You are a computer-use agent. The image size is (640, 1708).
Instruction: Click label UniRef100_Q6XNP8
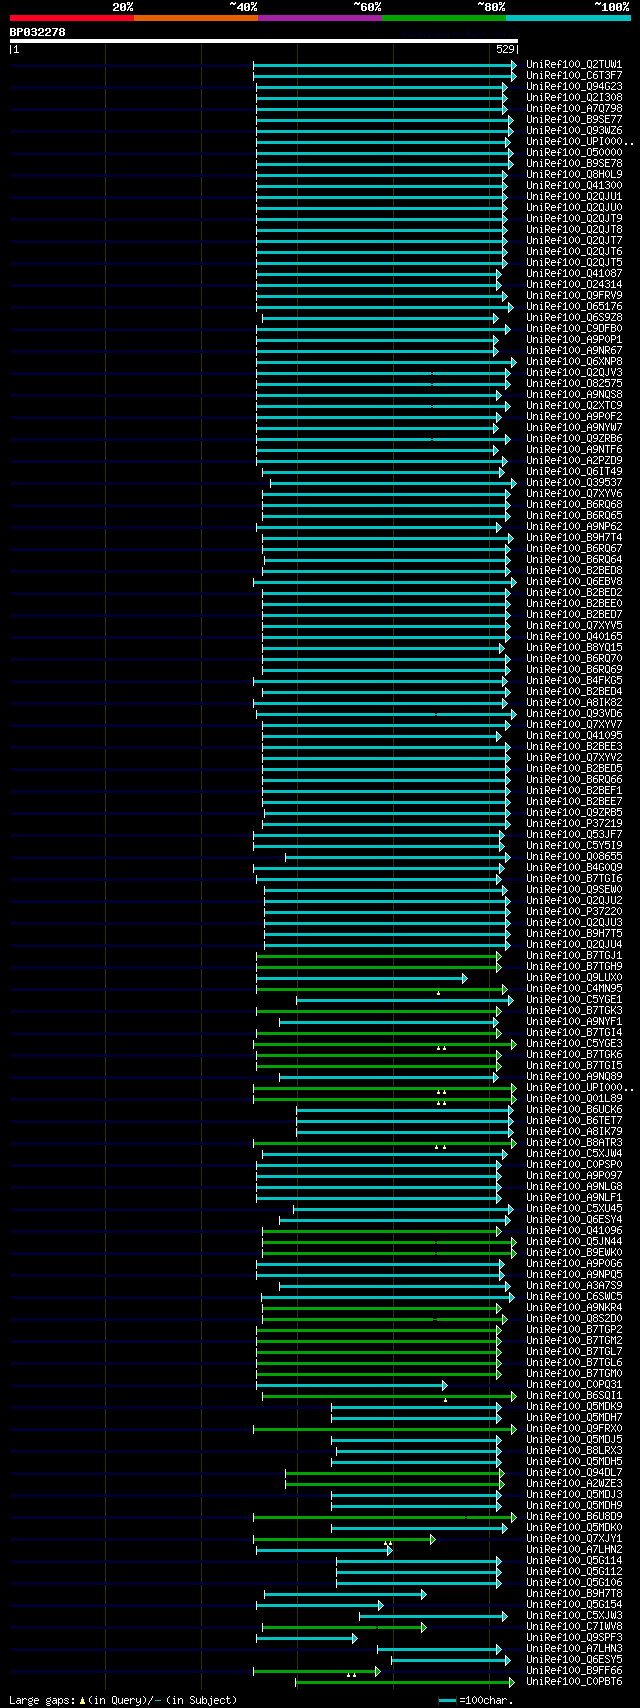pyautogui.click(x=574, y=361)
